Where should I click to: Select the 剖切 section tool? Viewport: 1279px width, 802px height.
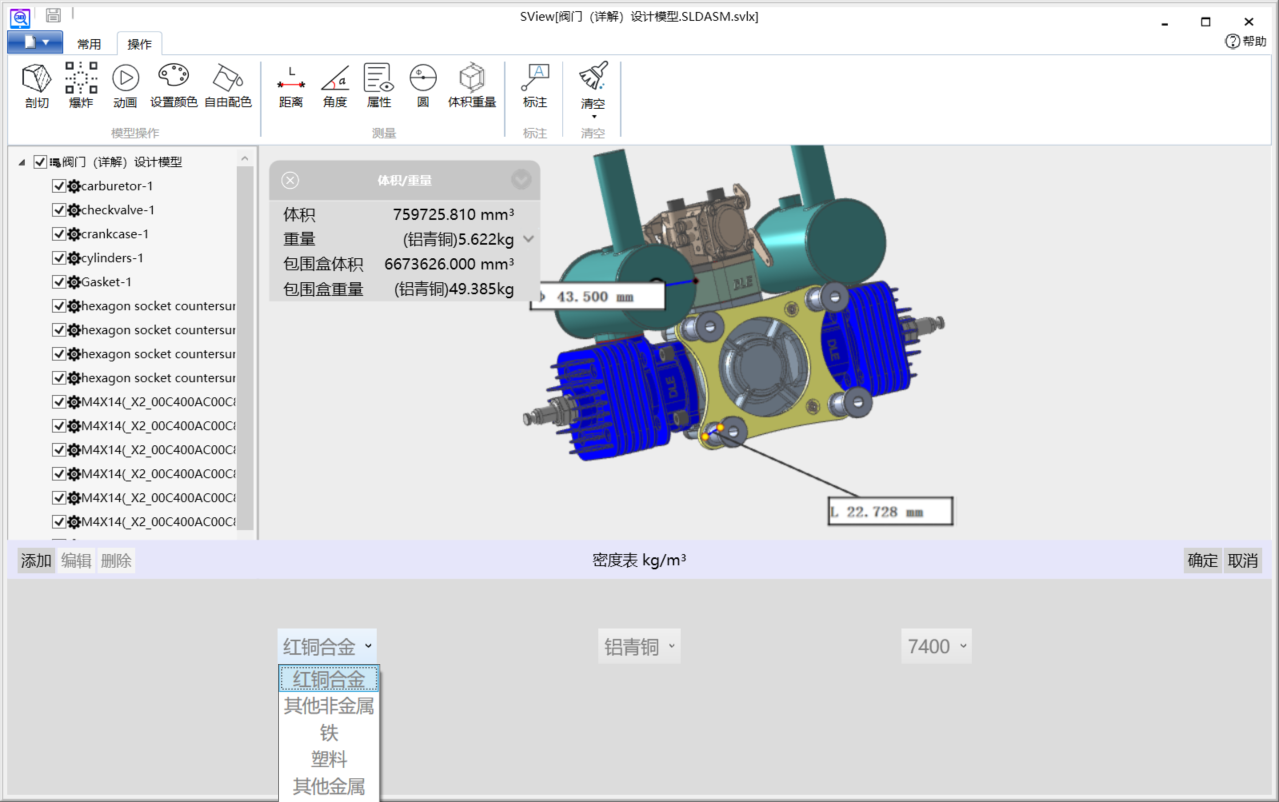click(x=37, y=86)
